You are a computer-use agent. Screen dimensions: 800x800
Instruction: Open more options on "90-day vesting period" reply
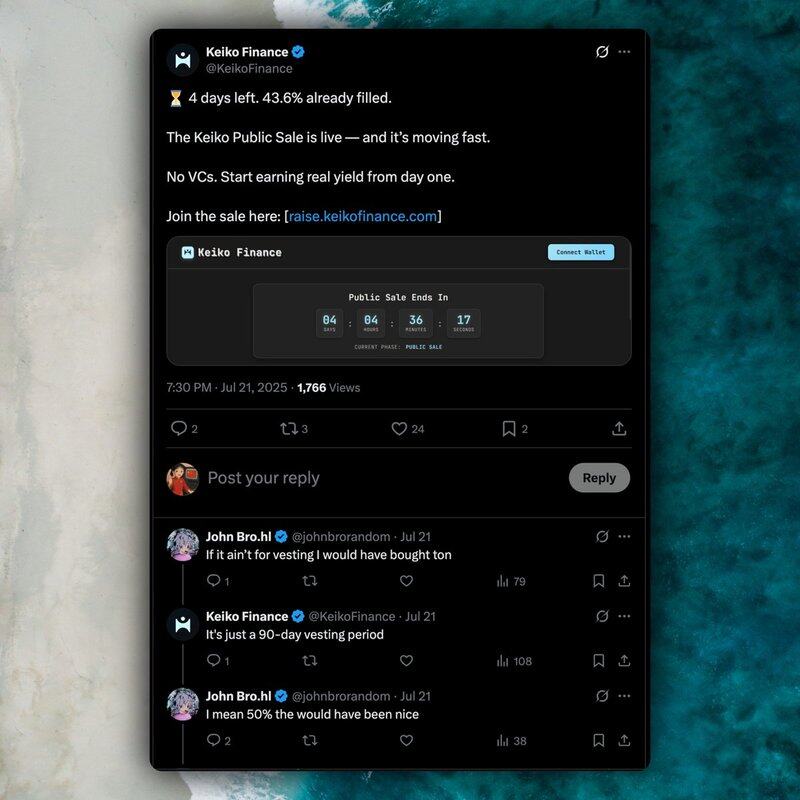click(624, 616)
